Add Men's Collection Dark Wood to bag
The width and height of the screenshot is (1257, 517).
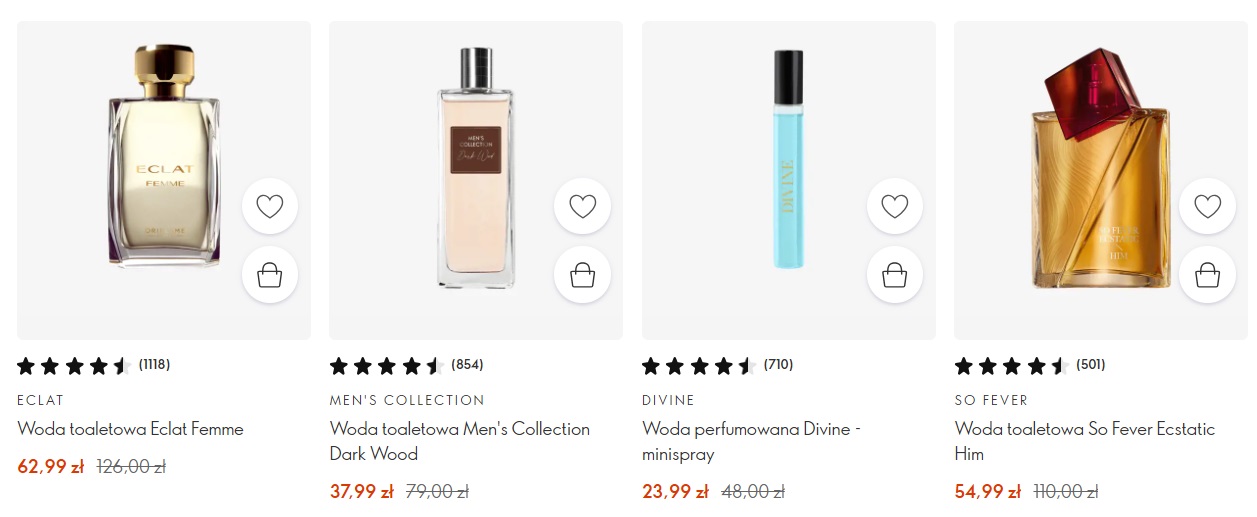click(582, 275)
